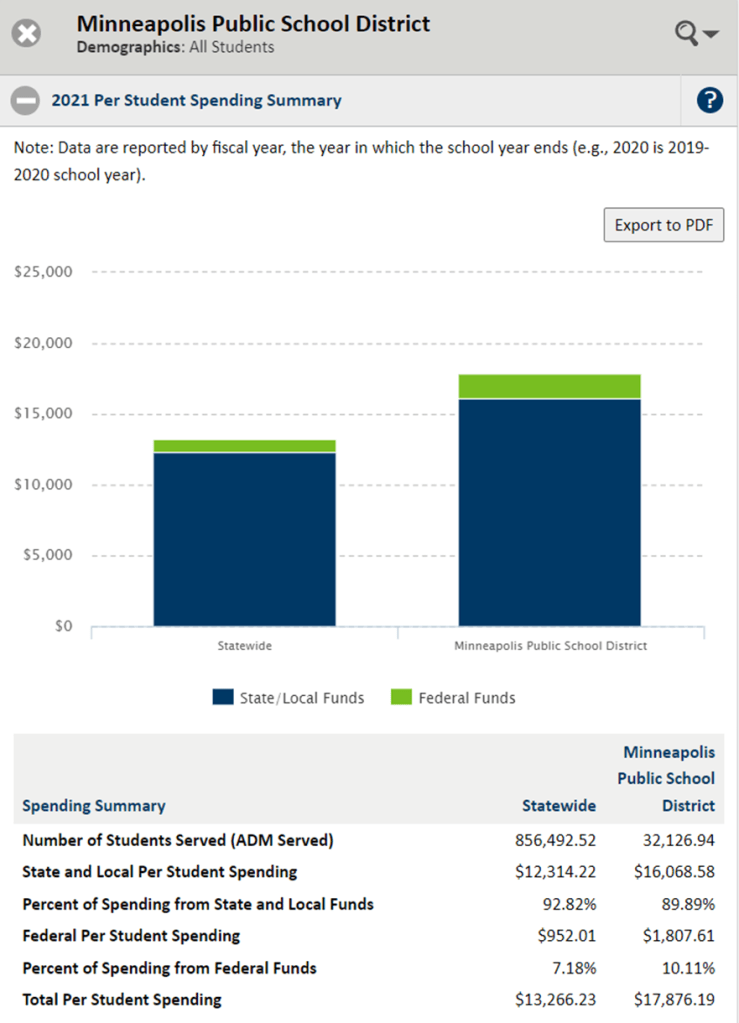Screen dimensions: 739x1023
Task: Click the Statewide blue state/local bar
Action: pos(244,540)
